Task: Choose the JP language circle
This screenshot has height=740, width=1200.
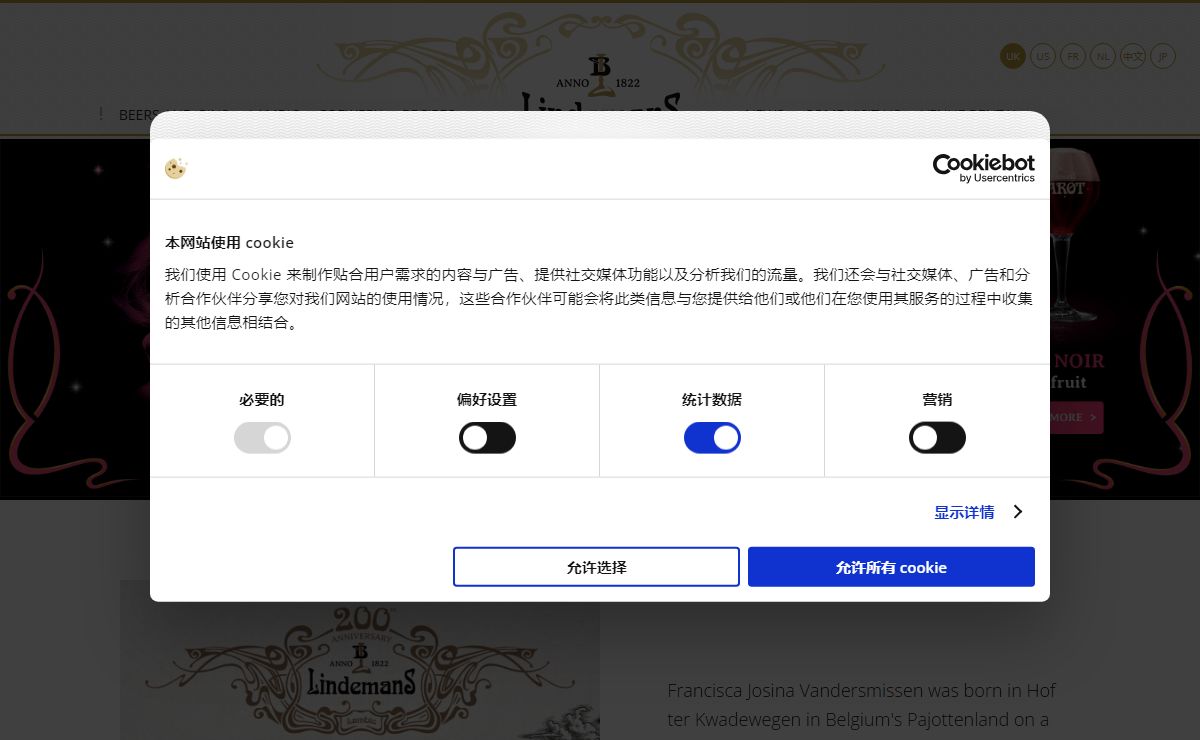Action: (1163, 56)
